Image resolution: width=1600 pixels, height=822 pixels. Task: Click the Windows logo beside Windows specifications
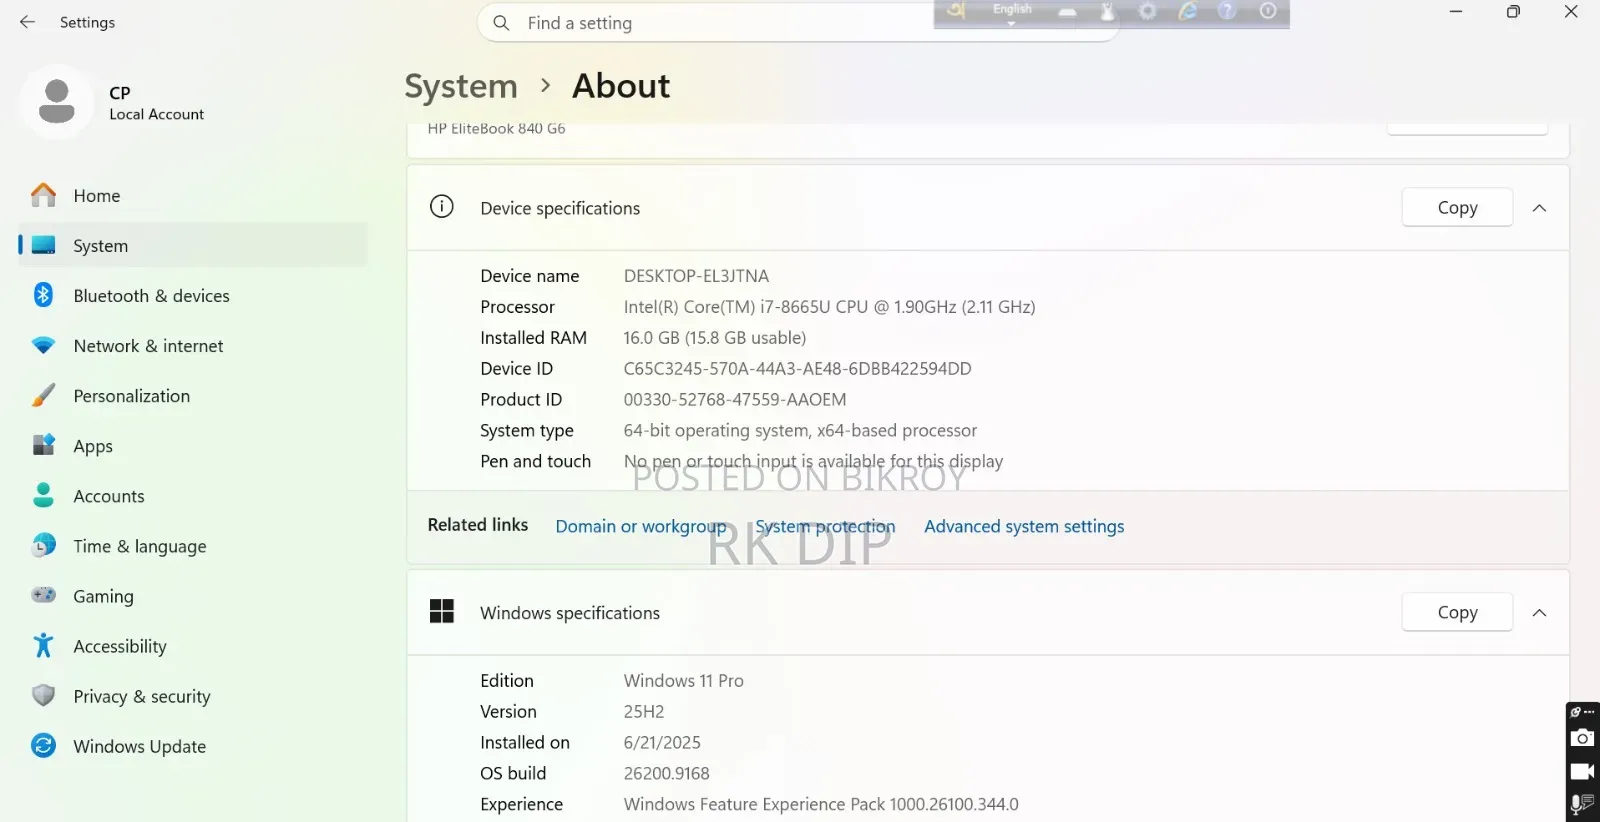(x=441, y=611)
